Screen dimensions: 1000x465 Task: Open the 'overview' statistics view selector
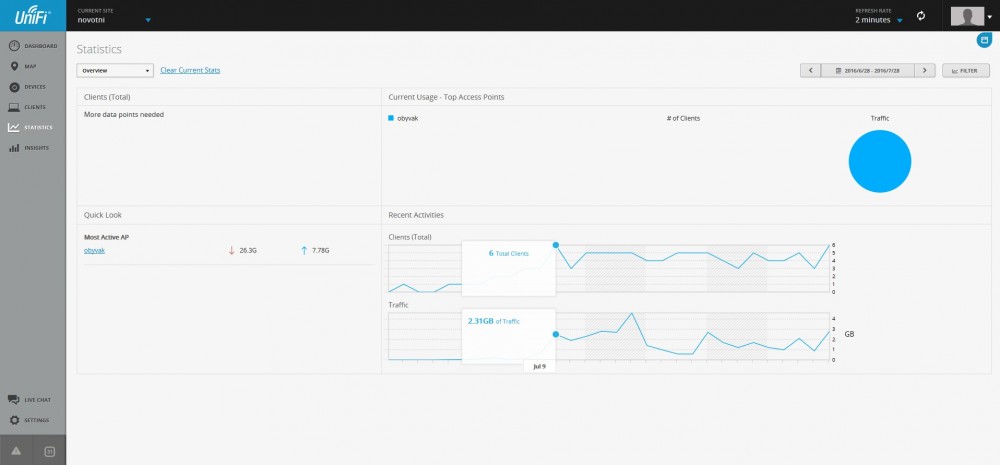point(115,71)
